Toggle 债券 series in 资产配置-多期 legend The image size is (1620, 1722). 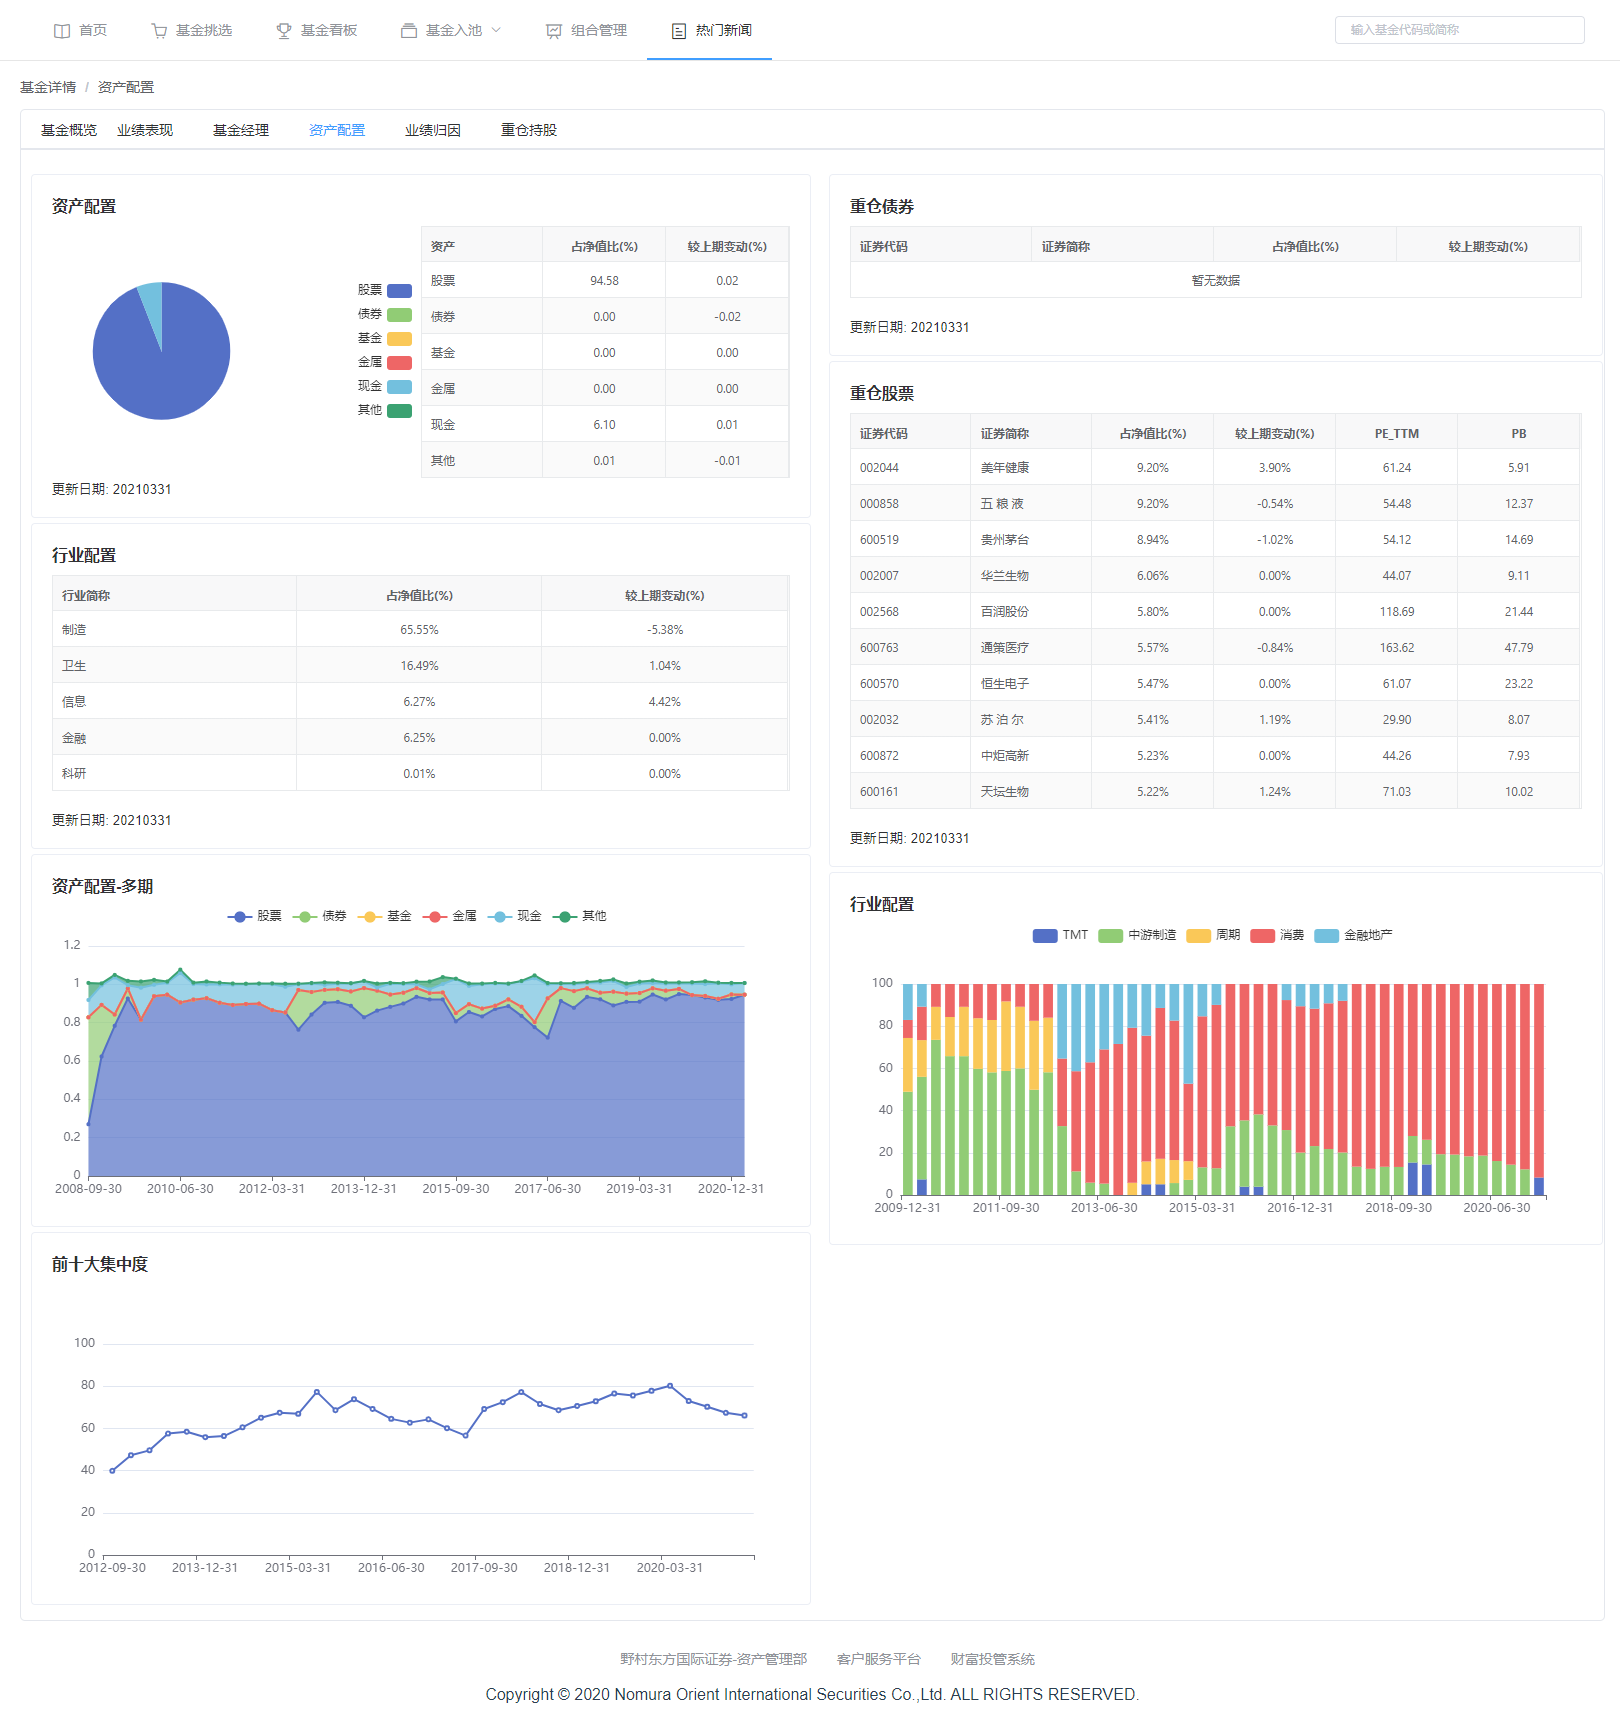click(x=320, y=916)
